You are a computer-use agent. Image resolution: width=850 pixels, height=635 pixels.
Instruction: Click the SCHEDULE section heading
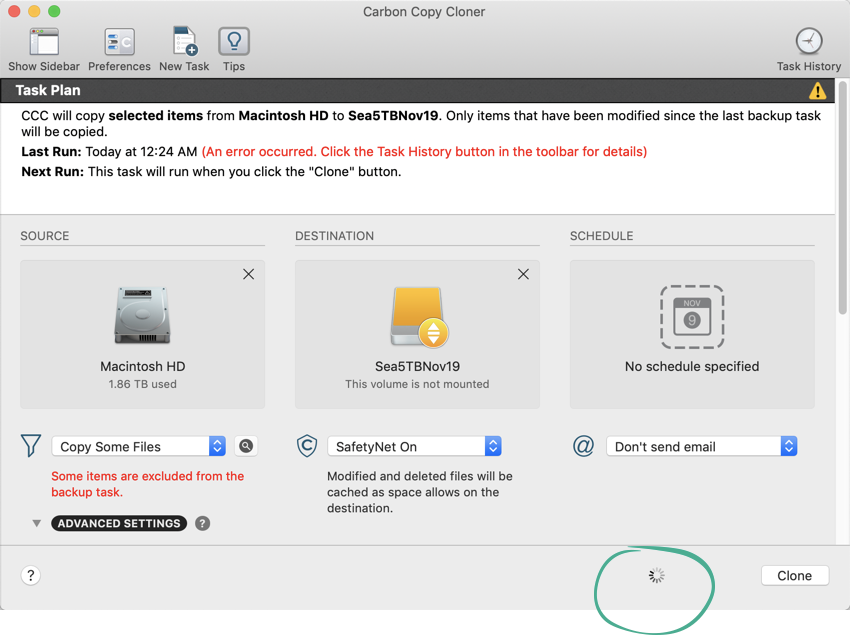point(601,236)
